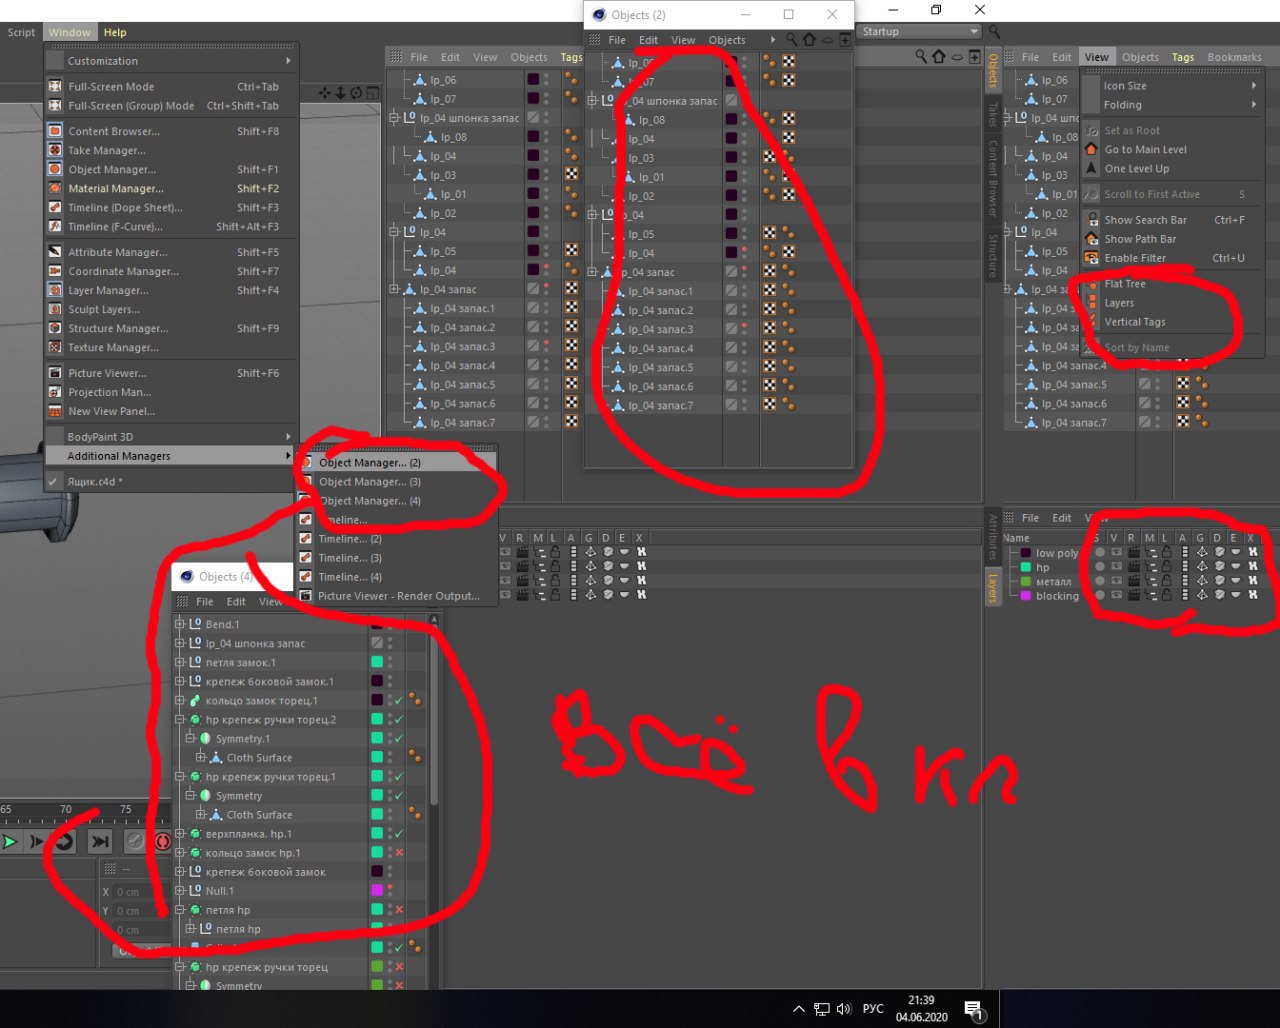Expand петля замок.1 in Objects (4)
Viewport: 1280px width, 1028px height.
click(180, 662)
